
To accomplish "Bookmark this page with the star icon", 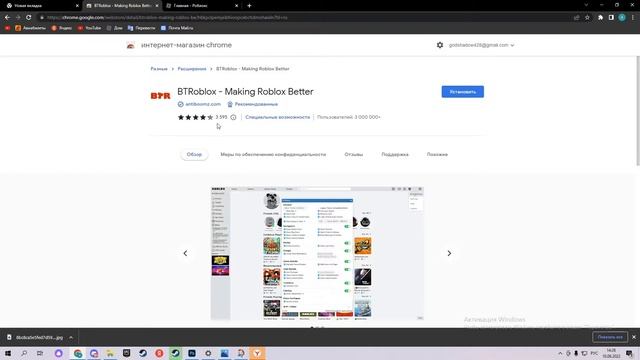I will [x=587, y=18].
